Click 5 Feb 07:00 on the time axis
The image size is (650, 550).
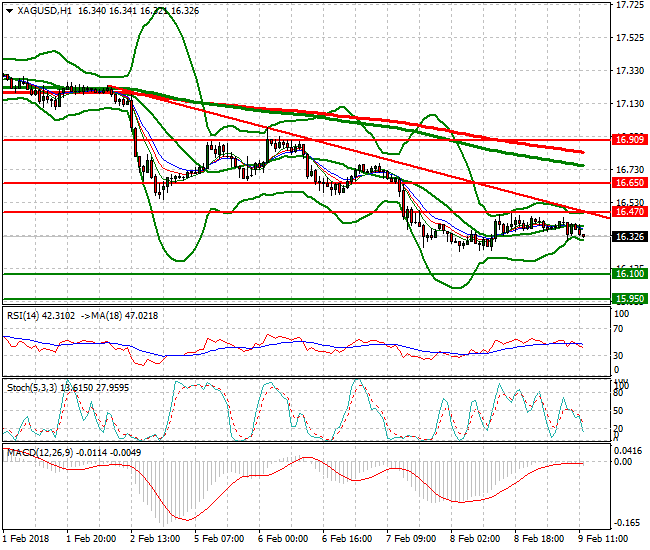[x=220, y=538]
